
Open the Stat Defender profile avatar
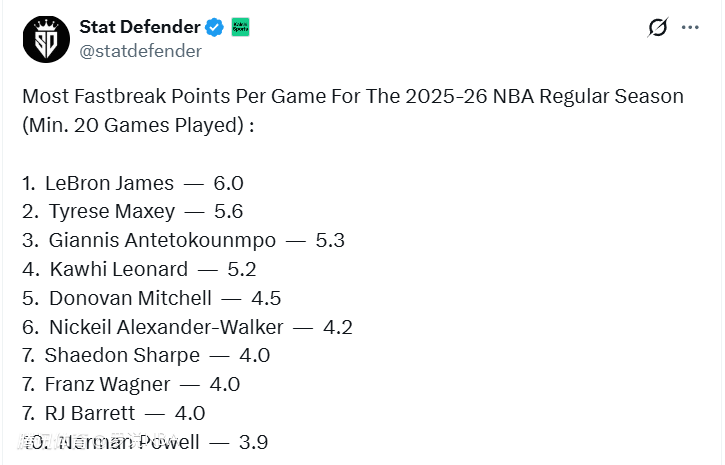46,39
